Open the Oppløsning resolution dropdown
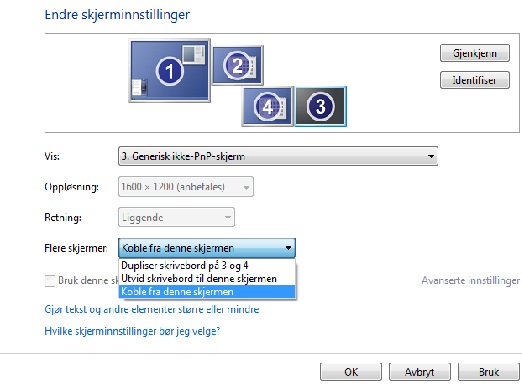Viewport: 522px width, 387px height. click(x=186, y=187)
